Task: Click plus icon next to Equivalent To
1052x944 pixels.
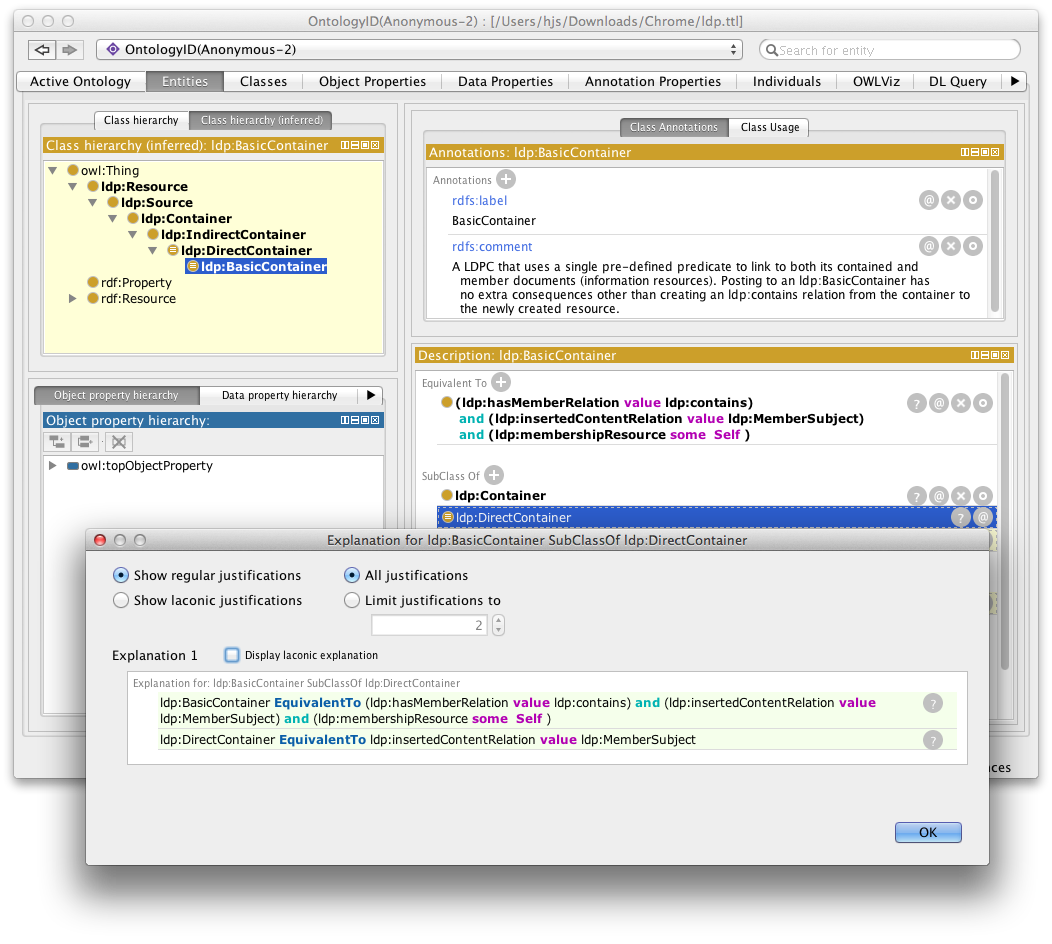Action: (501, 382)
